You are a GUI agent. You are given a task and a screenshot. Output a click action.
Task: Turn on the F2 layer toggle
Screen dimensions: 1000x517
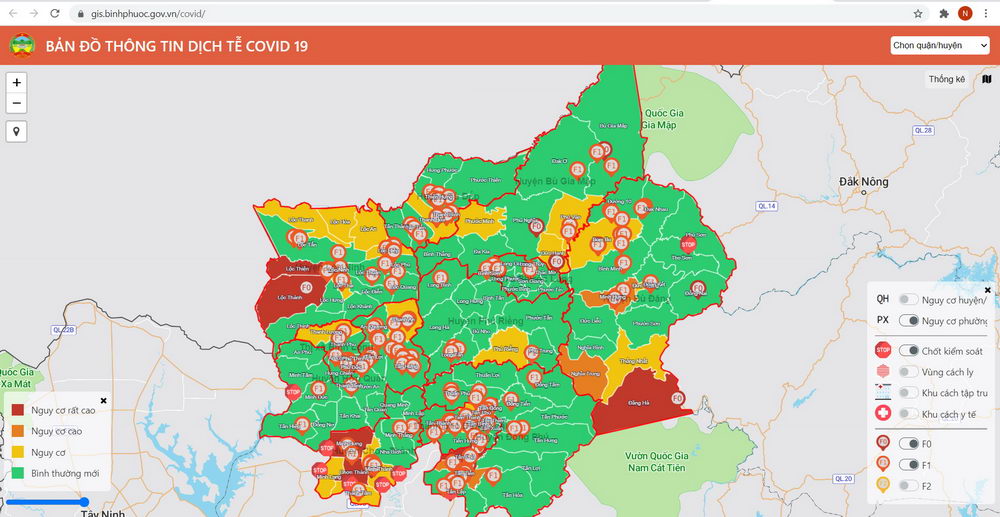coord(908,485)
